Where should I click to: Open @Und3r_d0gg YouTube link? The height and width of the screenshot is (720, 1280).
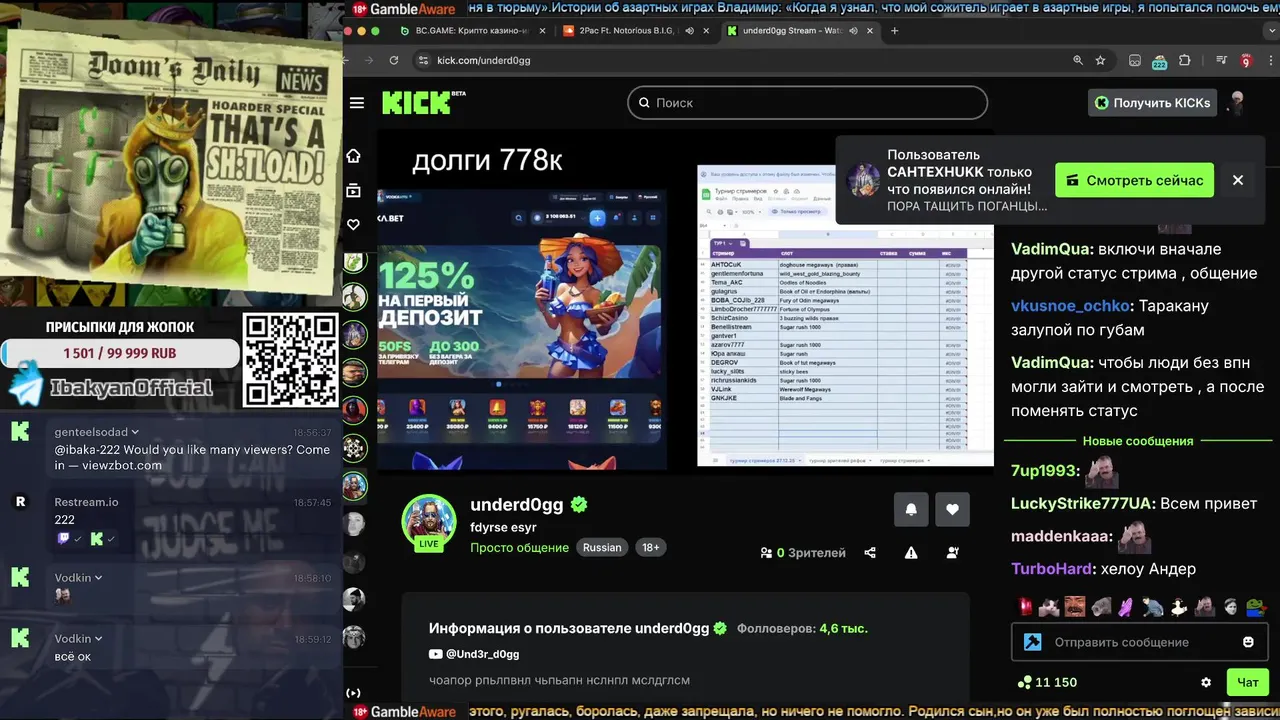(474, 654)
